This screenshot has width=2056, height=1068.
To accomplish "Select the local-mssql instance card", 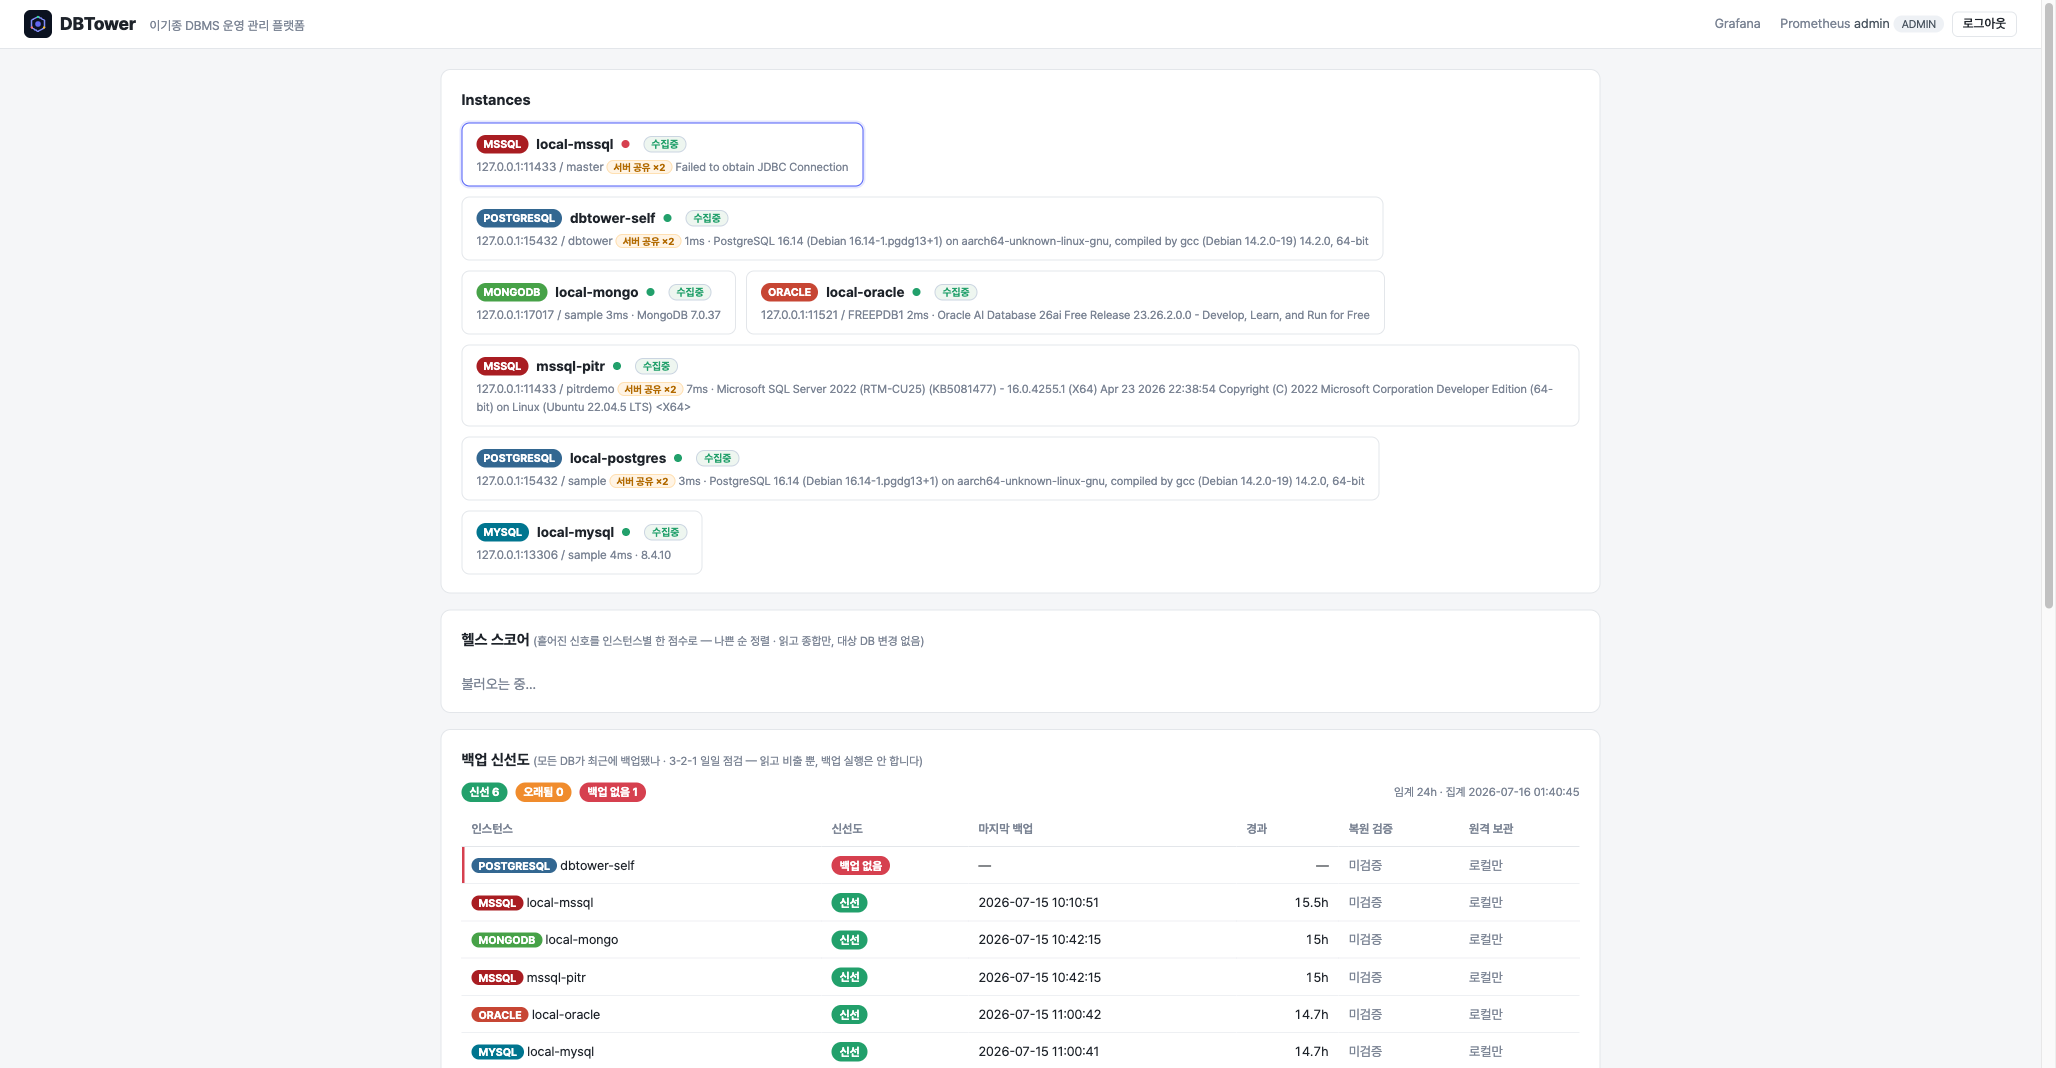I will coord(662,154).
